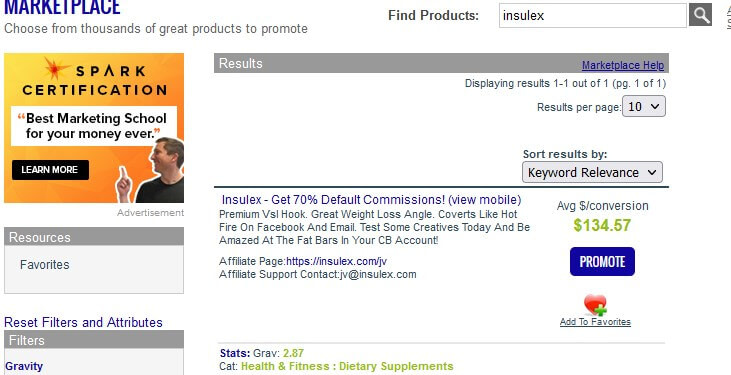Open Favorites under Resources
Viewport: 731px width, 375px height.
click(45, 265)
